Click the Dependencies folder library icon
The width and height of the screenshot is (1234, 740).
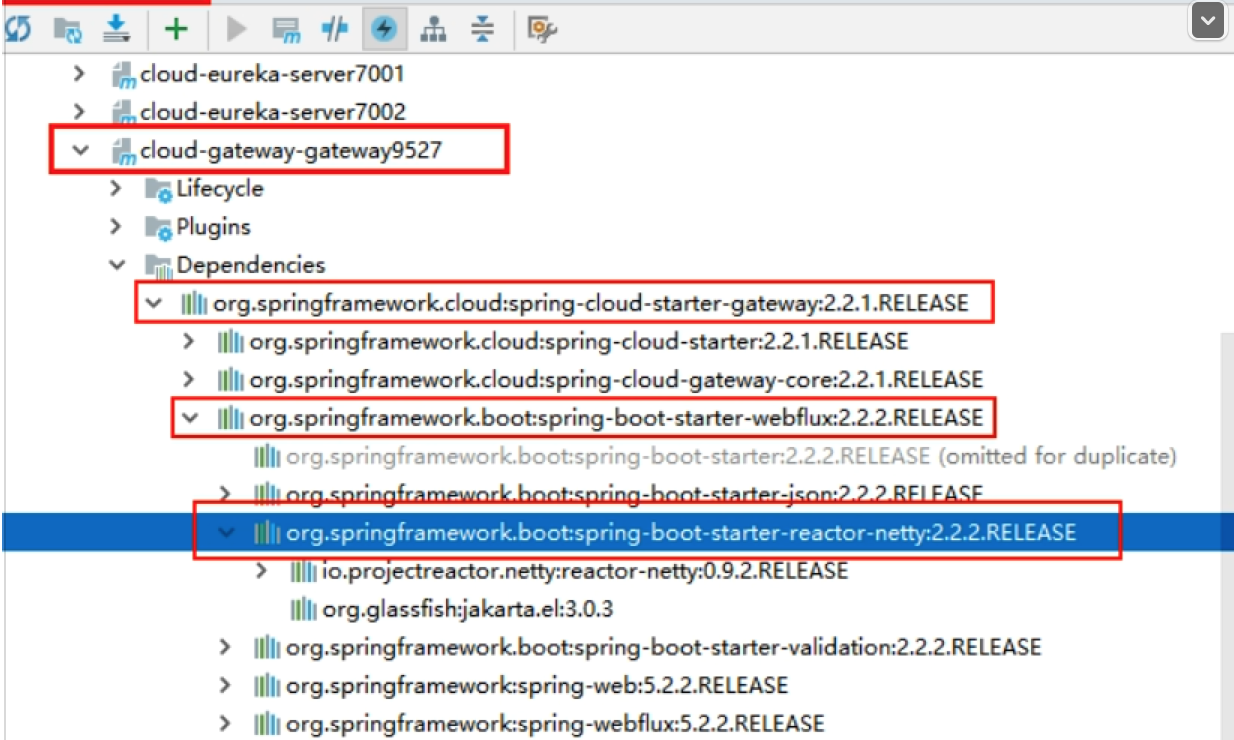tap(159, 266)
